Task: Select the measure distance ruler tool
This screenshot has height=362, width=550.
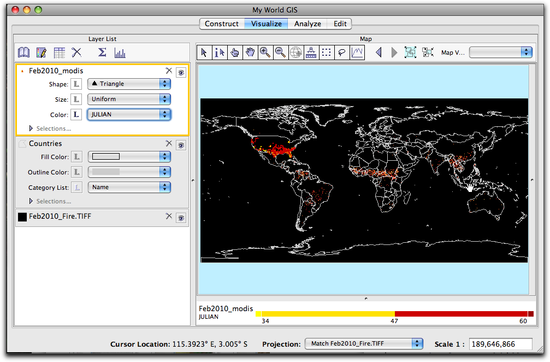Action: coord(311,53)
